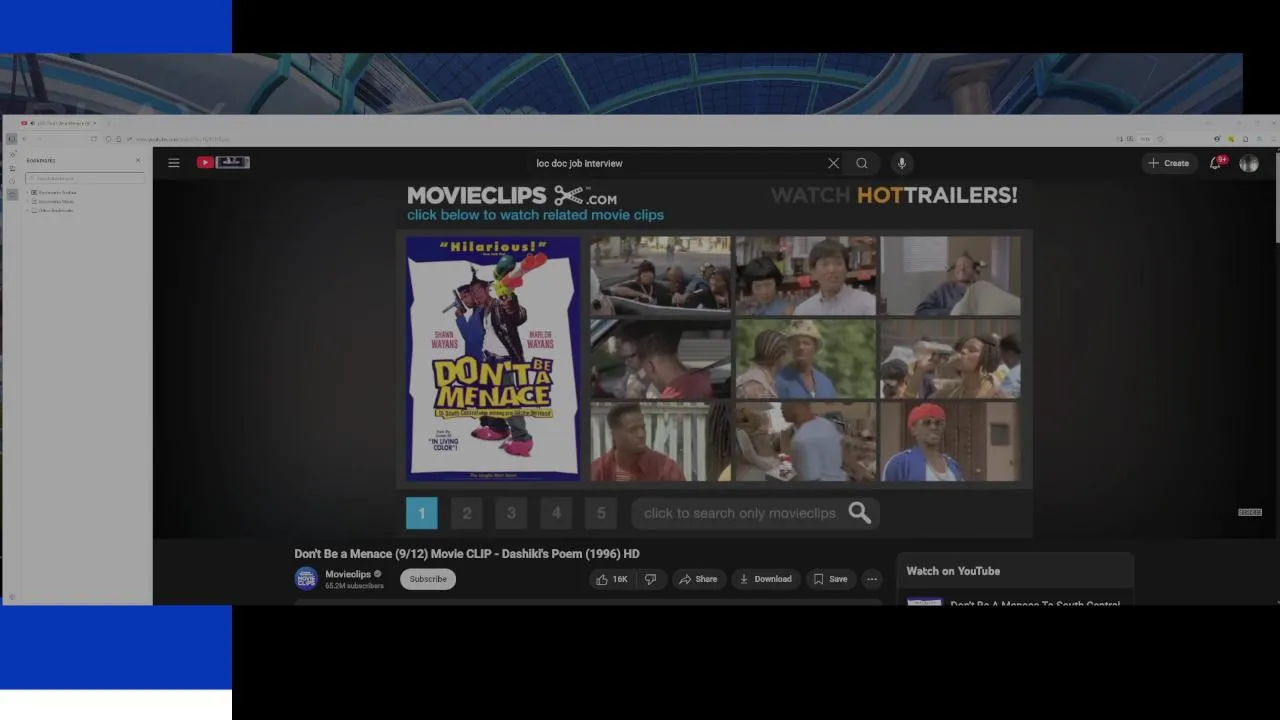Open Movieclips channel avatar
The height and width of the screenshot is (720, 1280).
pyautogui.click(x=306, y=579)
